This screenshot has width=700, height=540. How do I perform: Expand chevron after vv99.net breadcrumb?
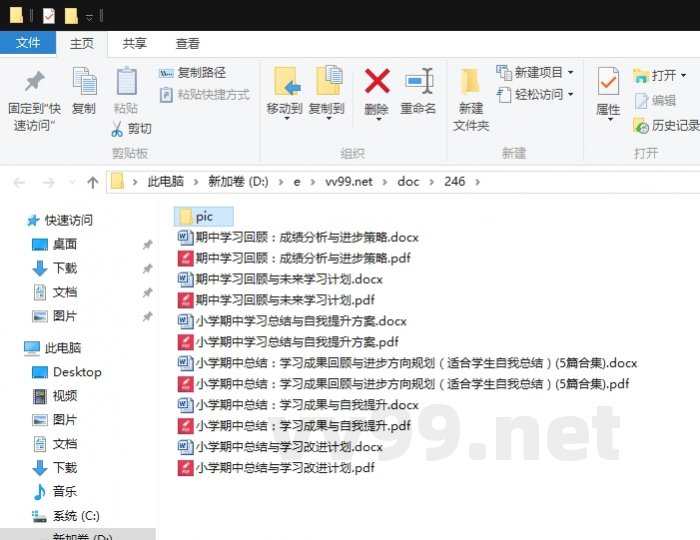(385, 182)
